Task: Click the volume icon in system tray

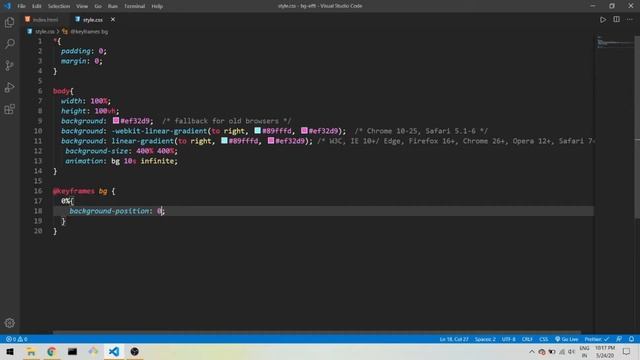Action: [x=571, y=351]
